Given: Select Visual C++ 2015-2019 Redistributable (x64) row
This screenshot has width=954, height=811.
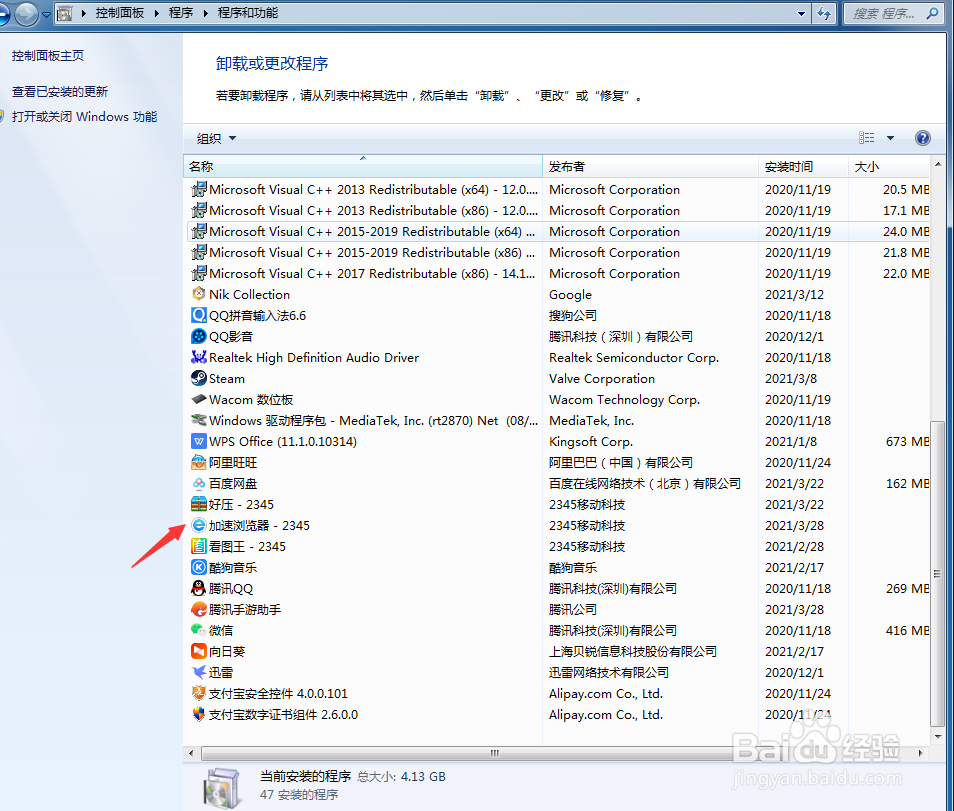Looking at the screenshot, I should tap(557, 231).
